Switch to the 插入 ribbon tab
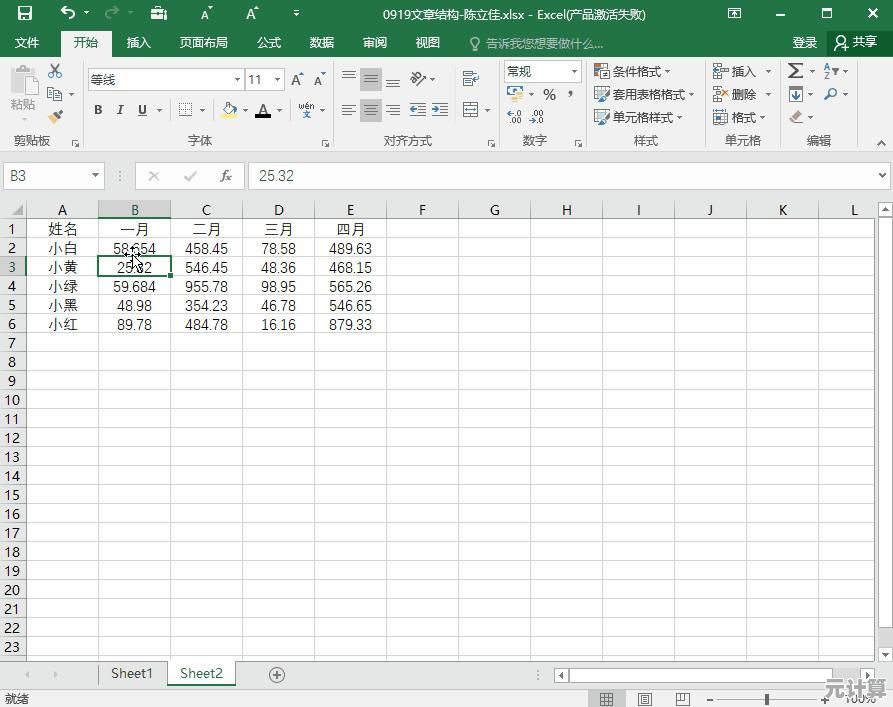 138,43
